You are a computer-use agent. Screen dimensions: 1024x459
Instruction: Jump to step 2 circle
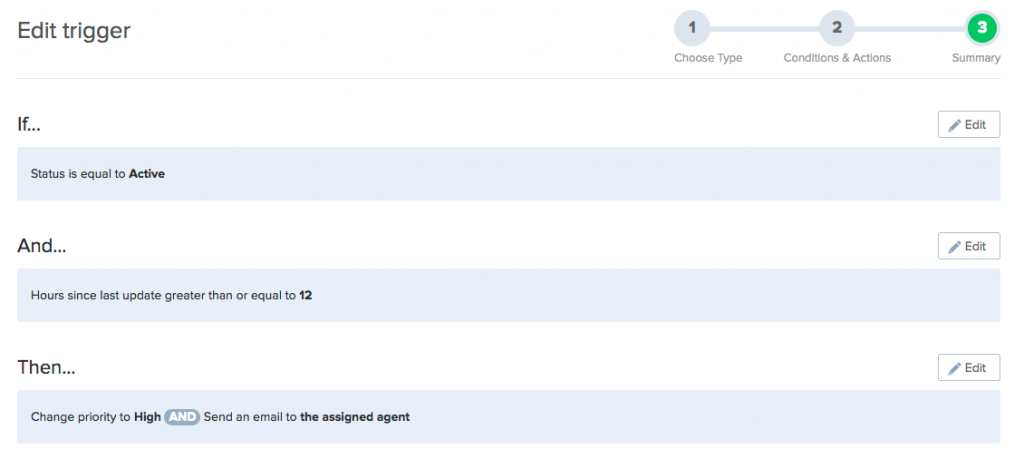836,28
